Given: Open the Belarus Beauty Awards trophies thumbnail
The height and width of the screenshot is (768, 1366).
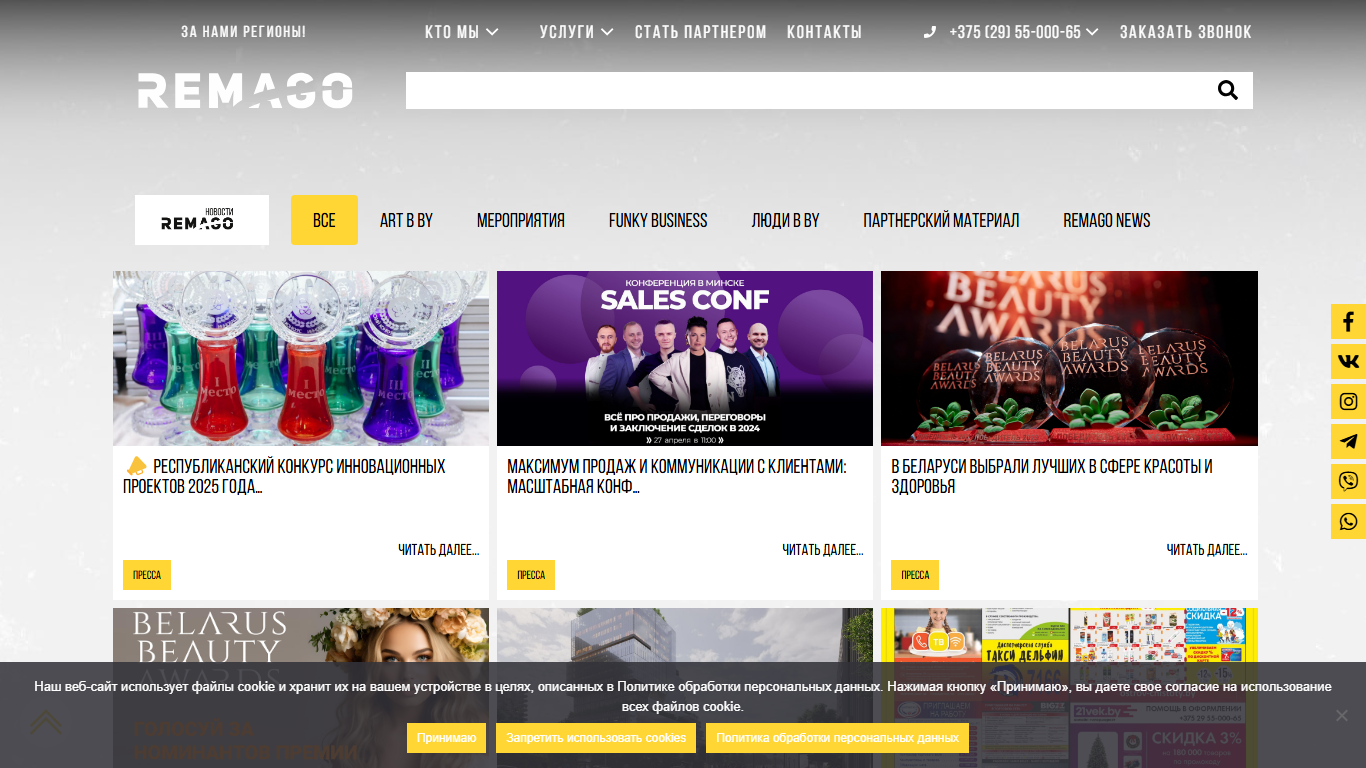Looking at the screenshot, I should 1069,358.
